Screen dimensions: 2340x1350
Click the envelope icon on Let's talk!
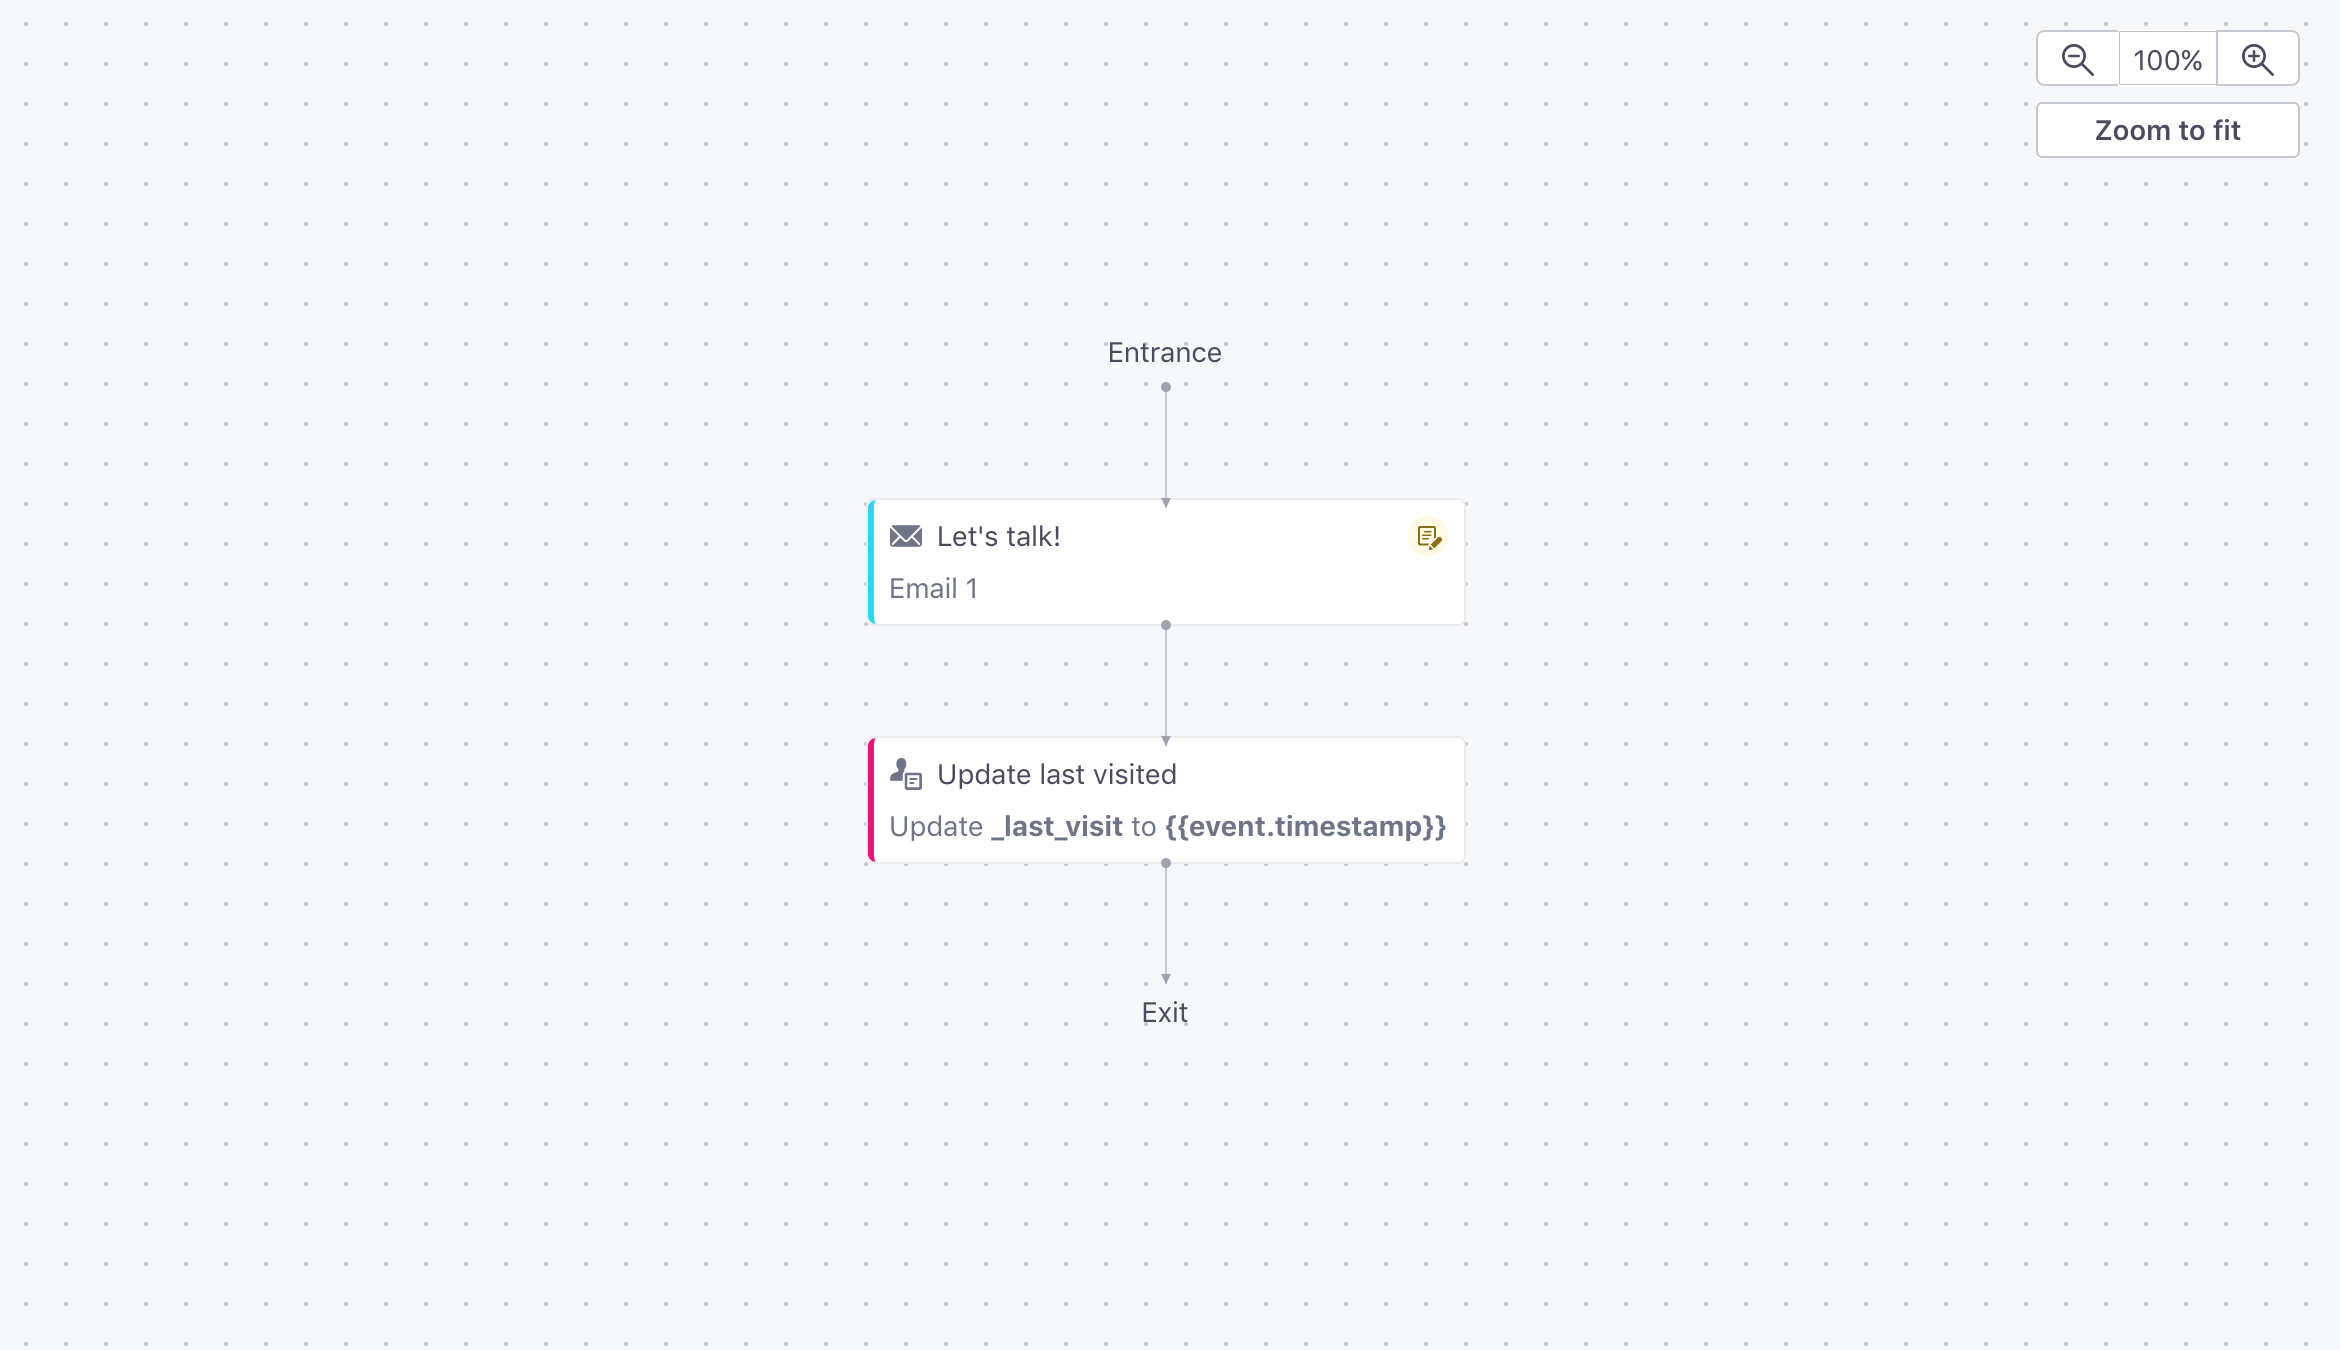(906, 536)
